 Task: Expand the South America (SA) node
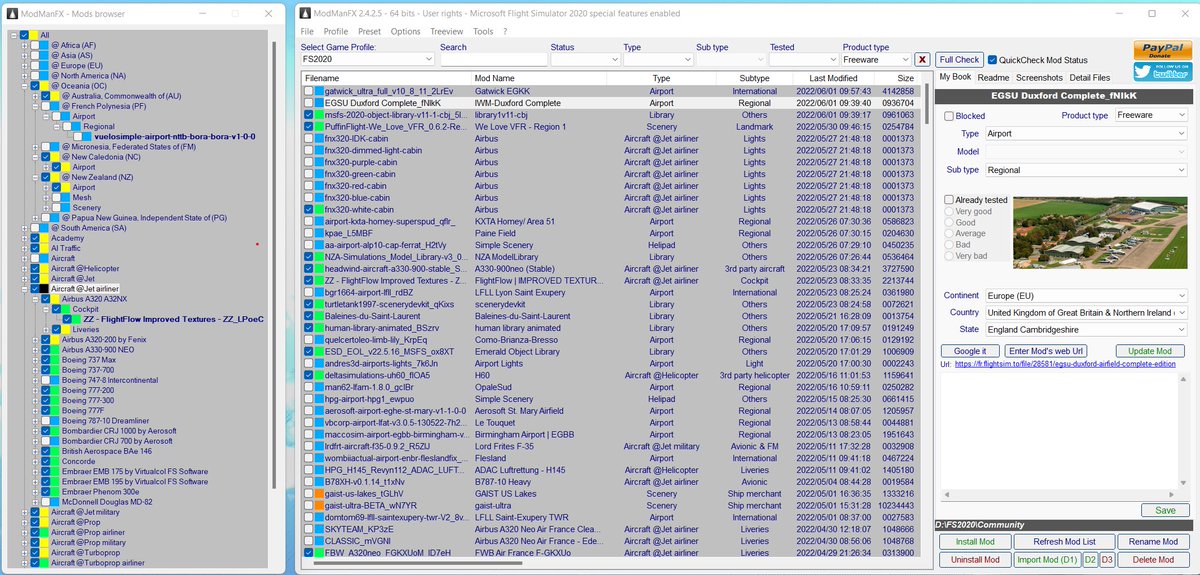point(24,228)
